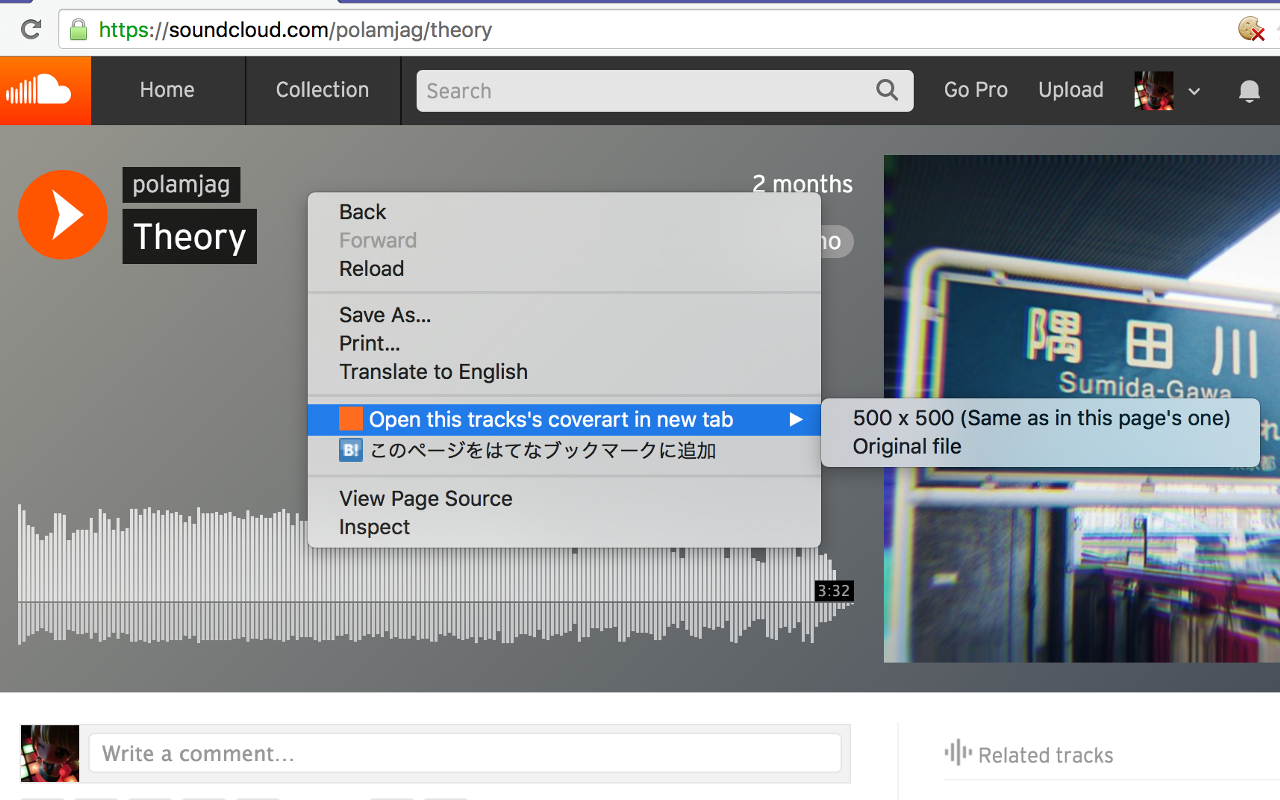
Task: Click the Related tracks waveform icon
Action: tap(957, 754)
